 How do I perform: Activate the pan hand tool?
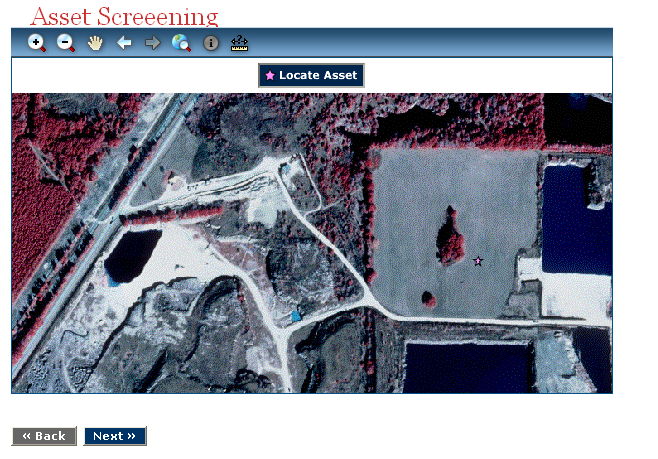pos(95,43)
